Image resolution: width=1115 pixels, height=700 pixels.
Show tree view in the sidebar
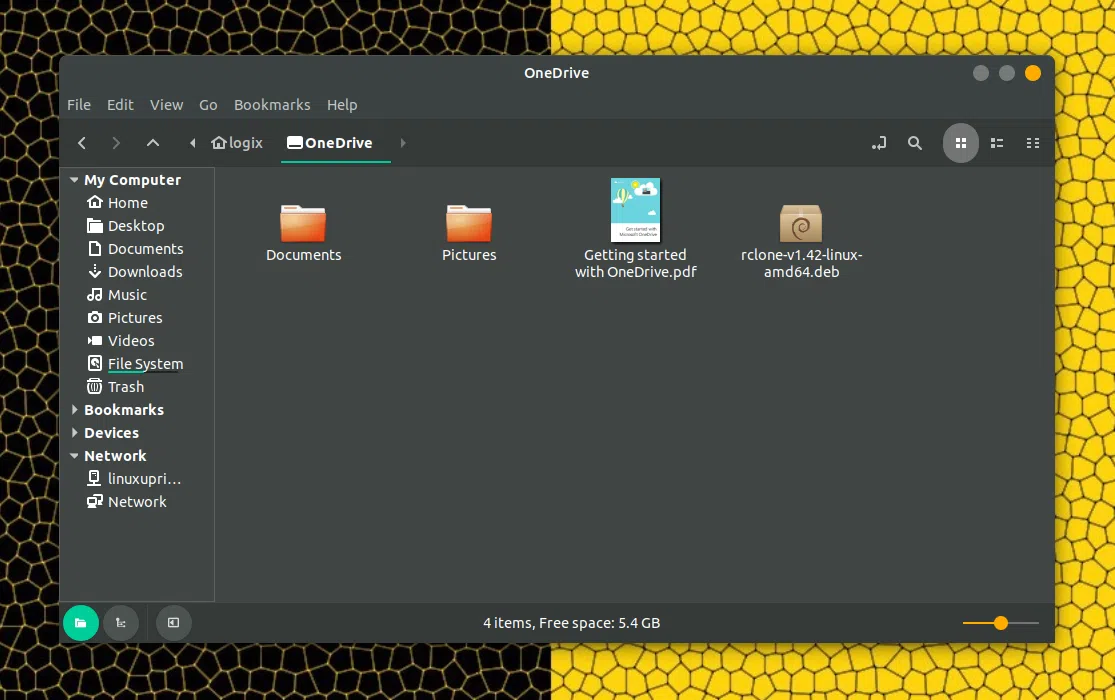click(121, 622)
